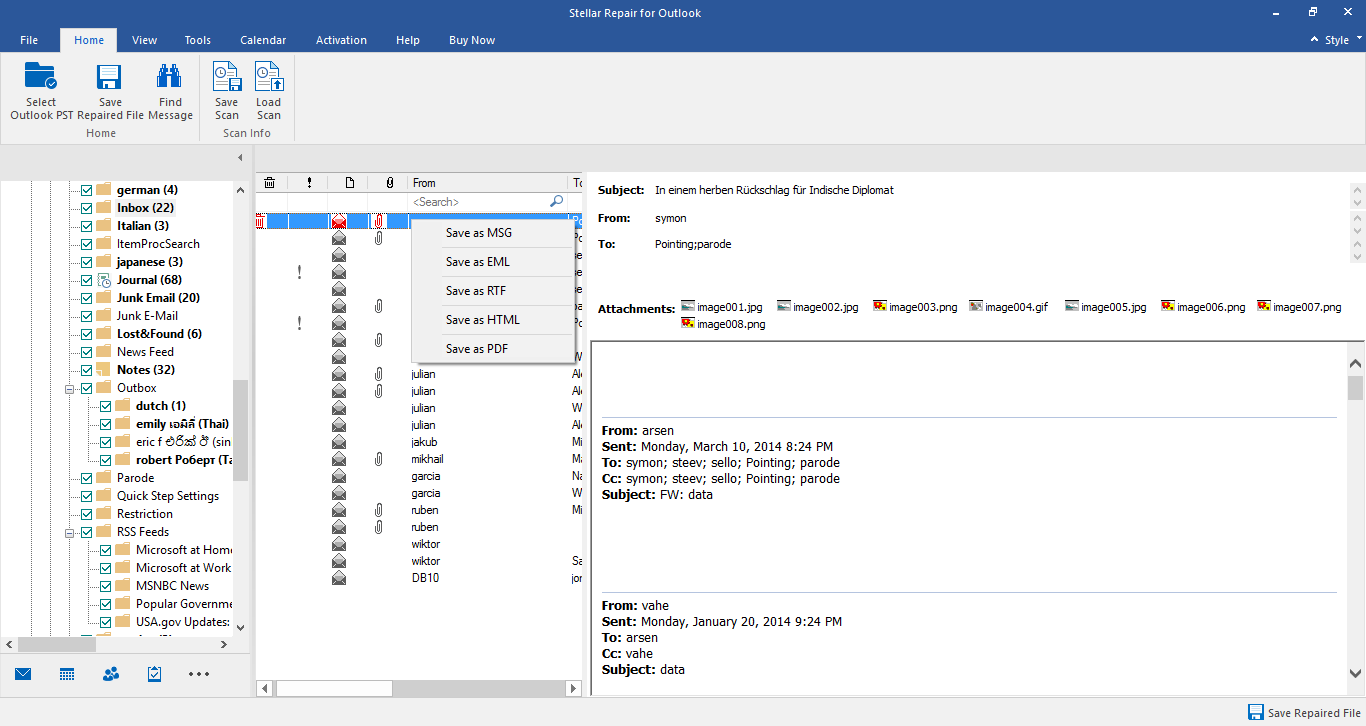Open the Activation tab

[x=341, y=40]
